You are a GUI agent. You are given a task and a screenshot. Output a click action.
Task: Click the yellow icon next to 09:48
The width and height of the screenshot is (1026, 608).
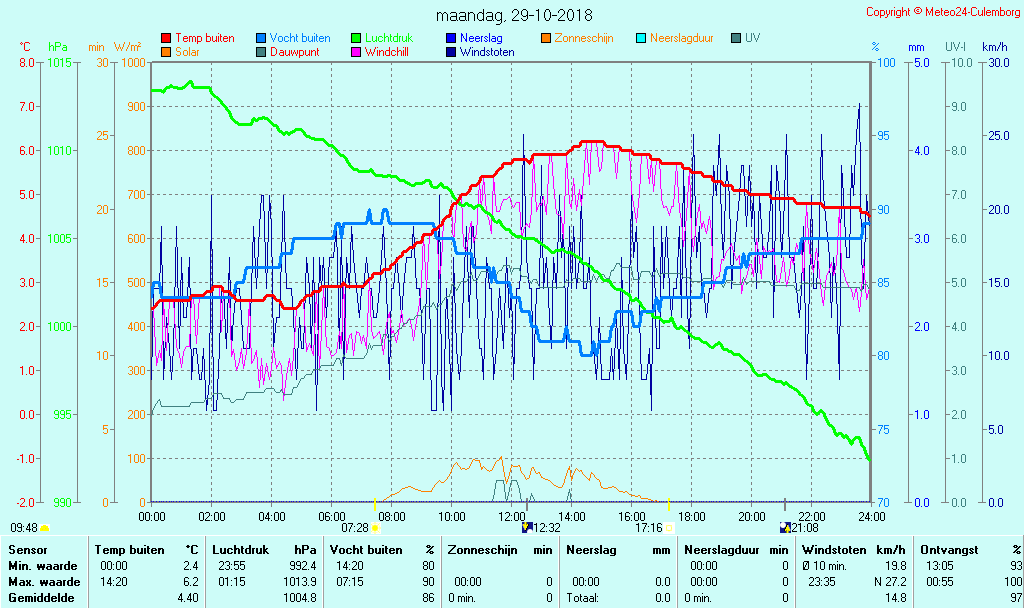45,527
